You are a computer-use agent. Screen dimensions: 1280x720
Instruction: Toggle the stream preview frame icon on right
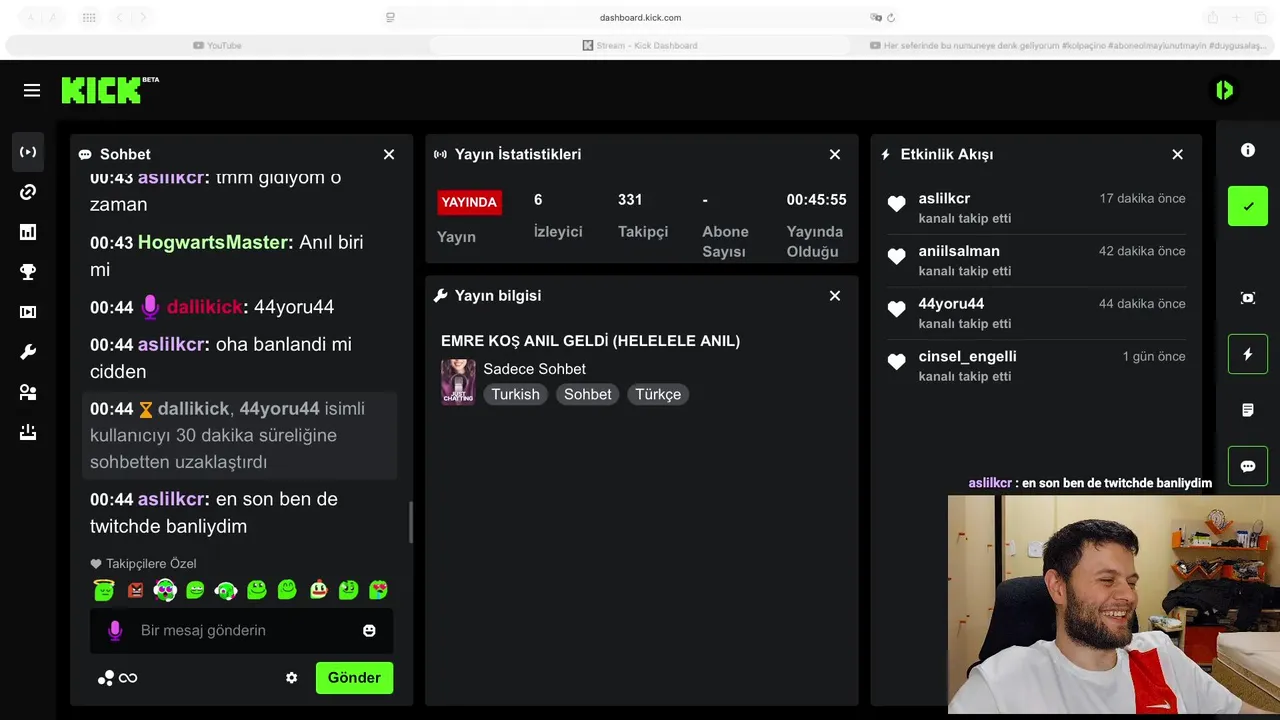tap(1248, 298)
